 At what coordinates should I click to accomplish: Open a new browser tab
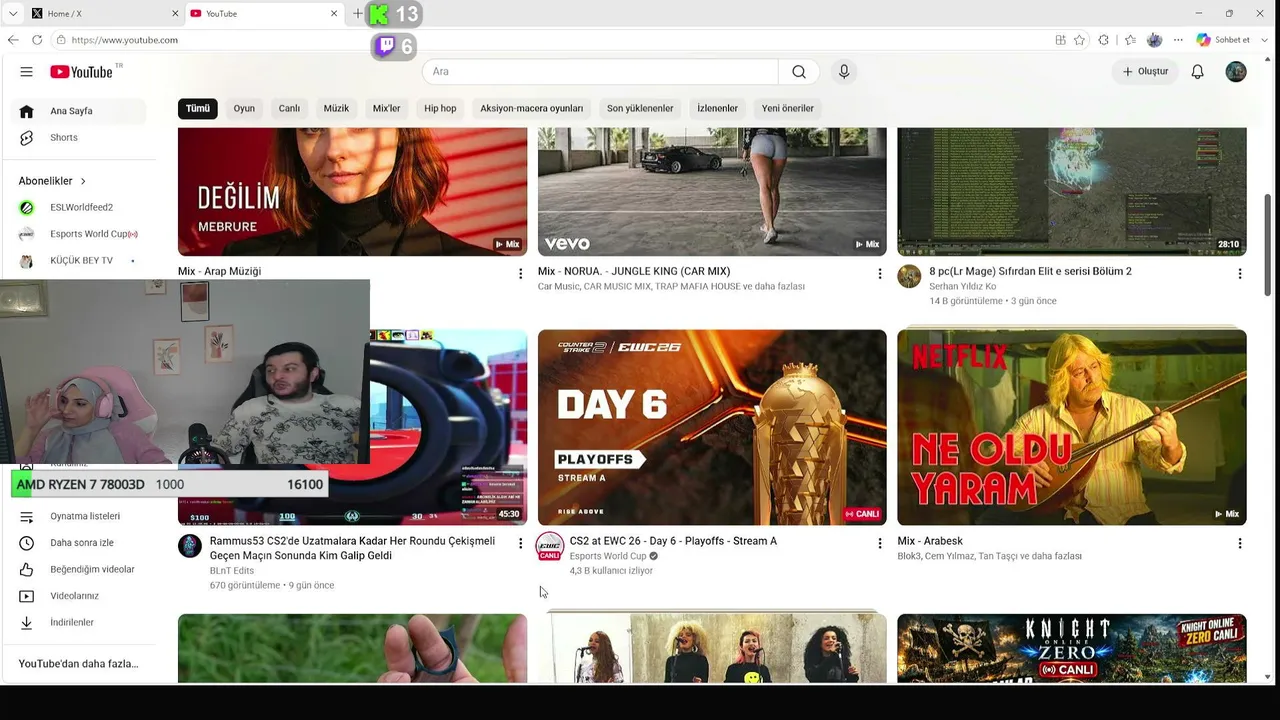click(358, 14)
